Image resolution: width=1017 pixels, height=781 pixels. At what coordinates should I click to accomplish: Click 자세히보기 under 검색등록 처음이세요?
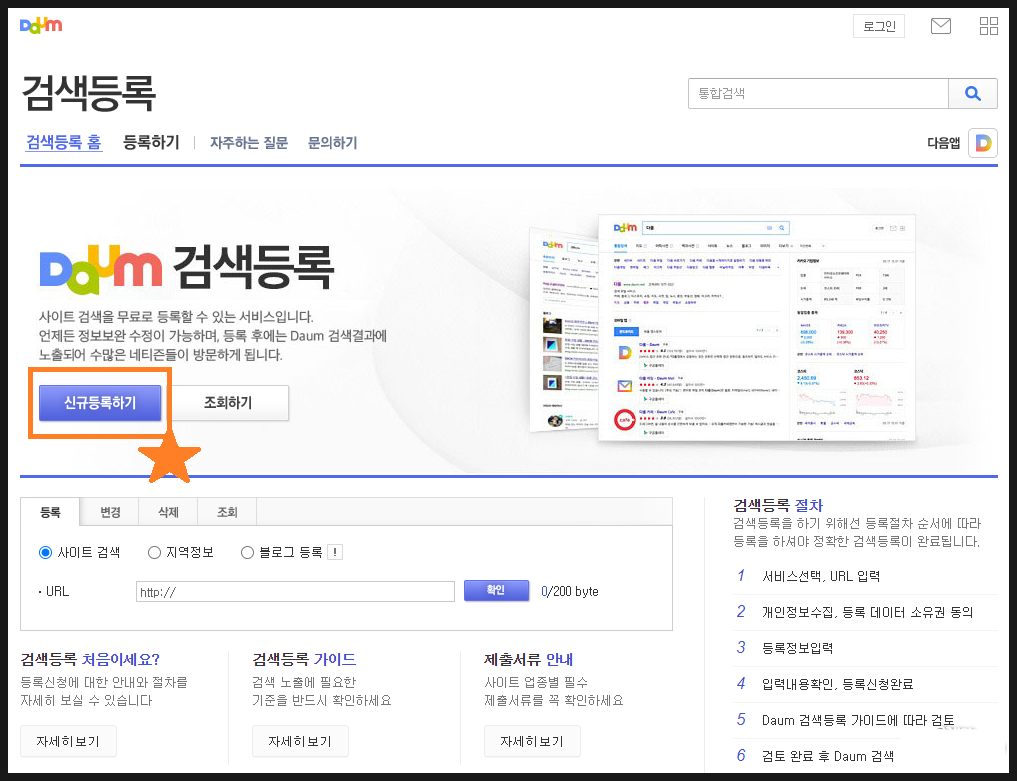point(68,741)
